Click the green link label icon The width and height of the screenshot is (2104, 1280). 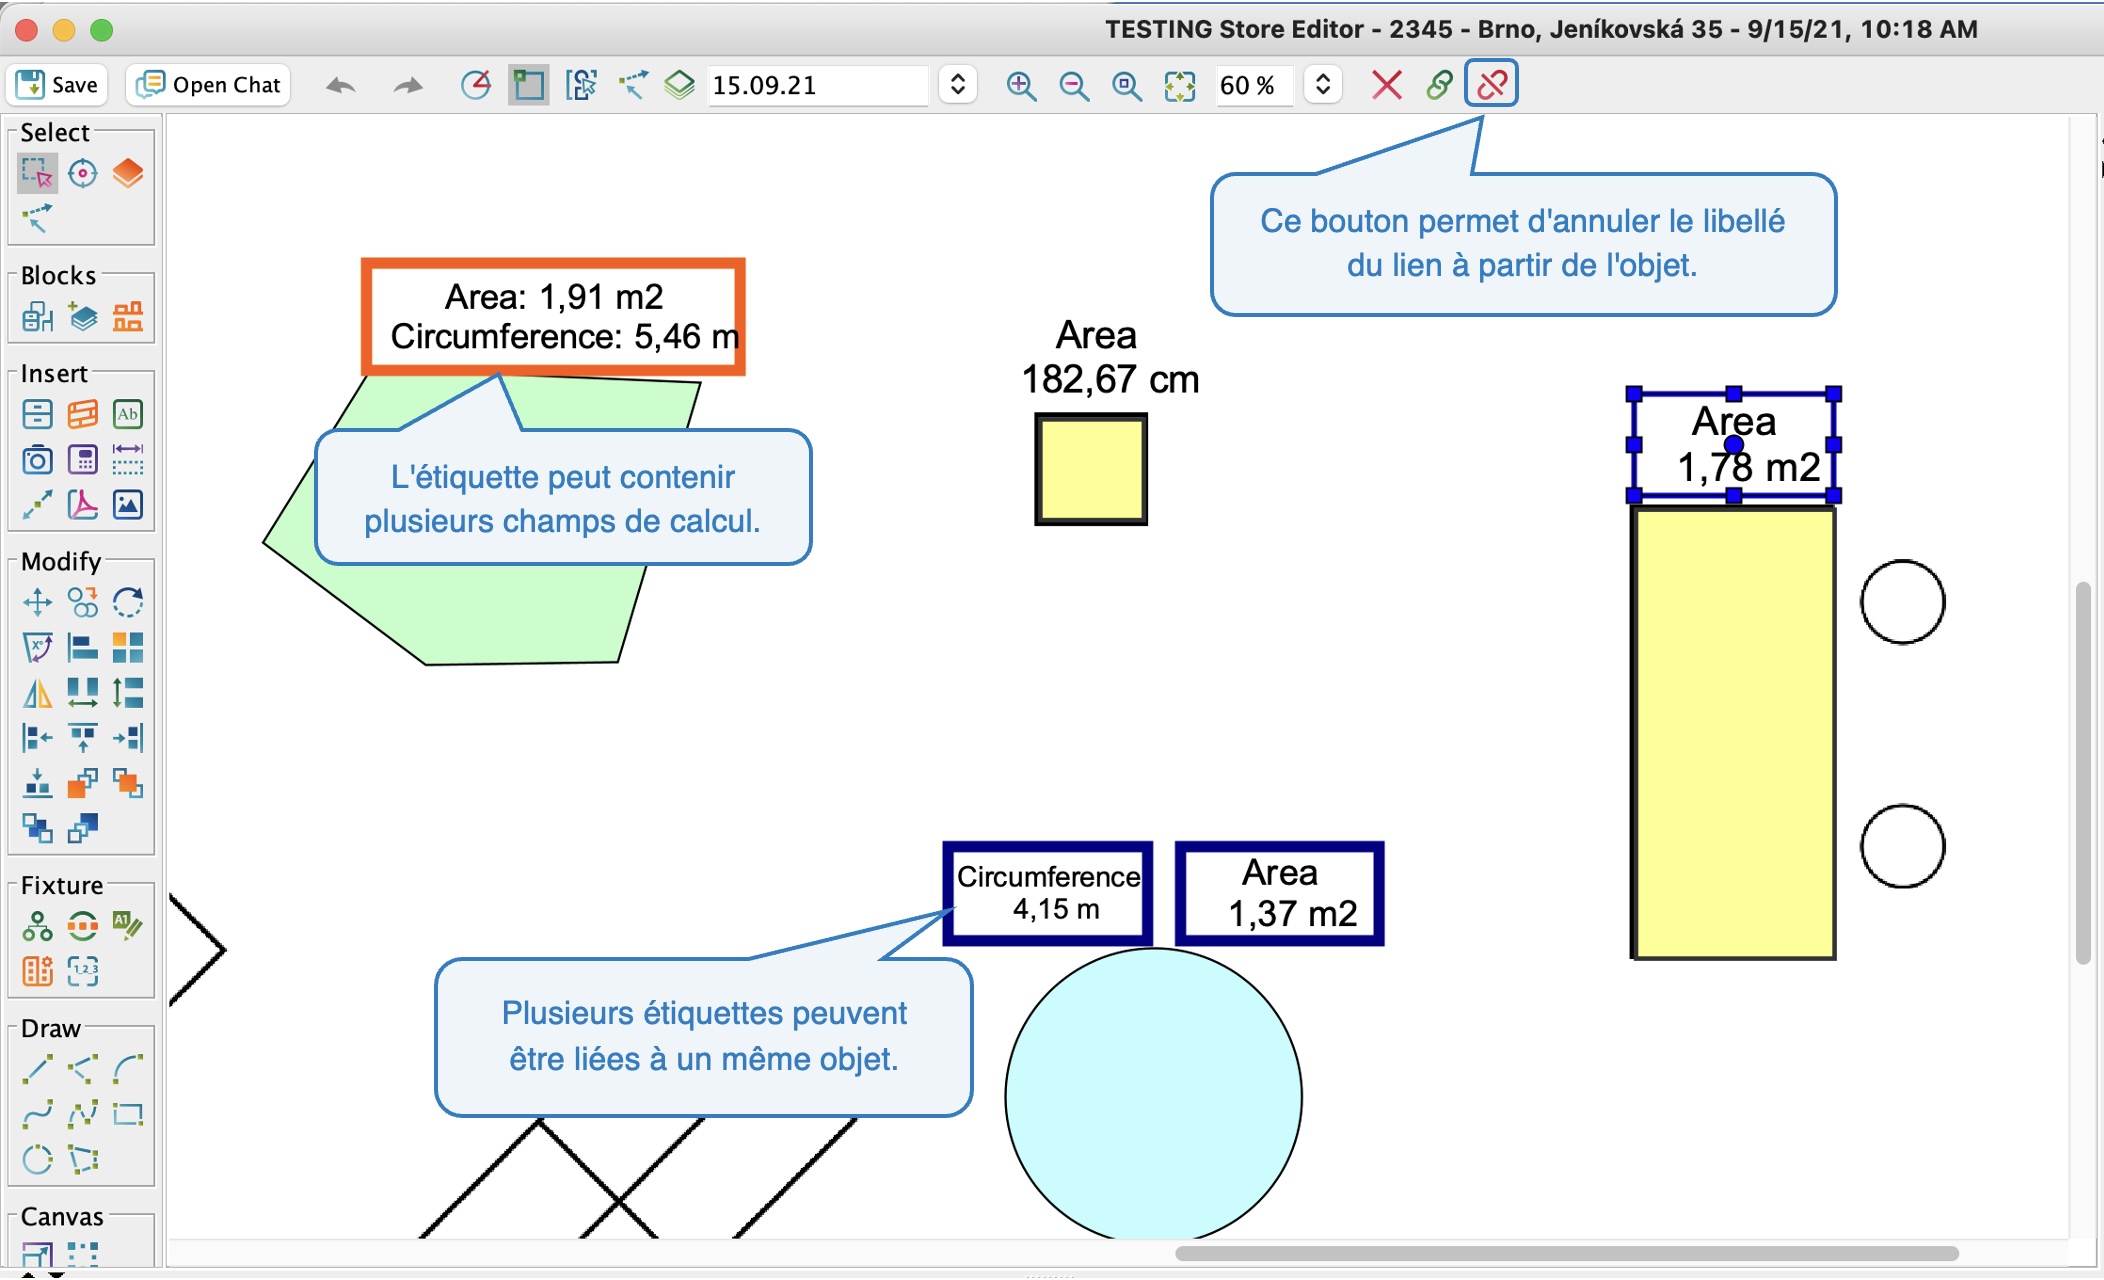point(1439,85)
